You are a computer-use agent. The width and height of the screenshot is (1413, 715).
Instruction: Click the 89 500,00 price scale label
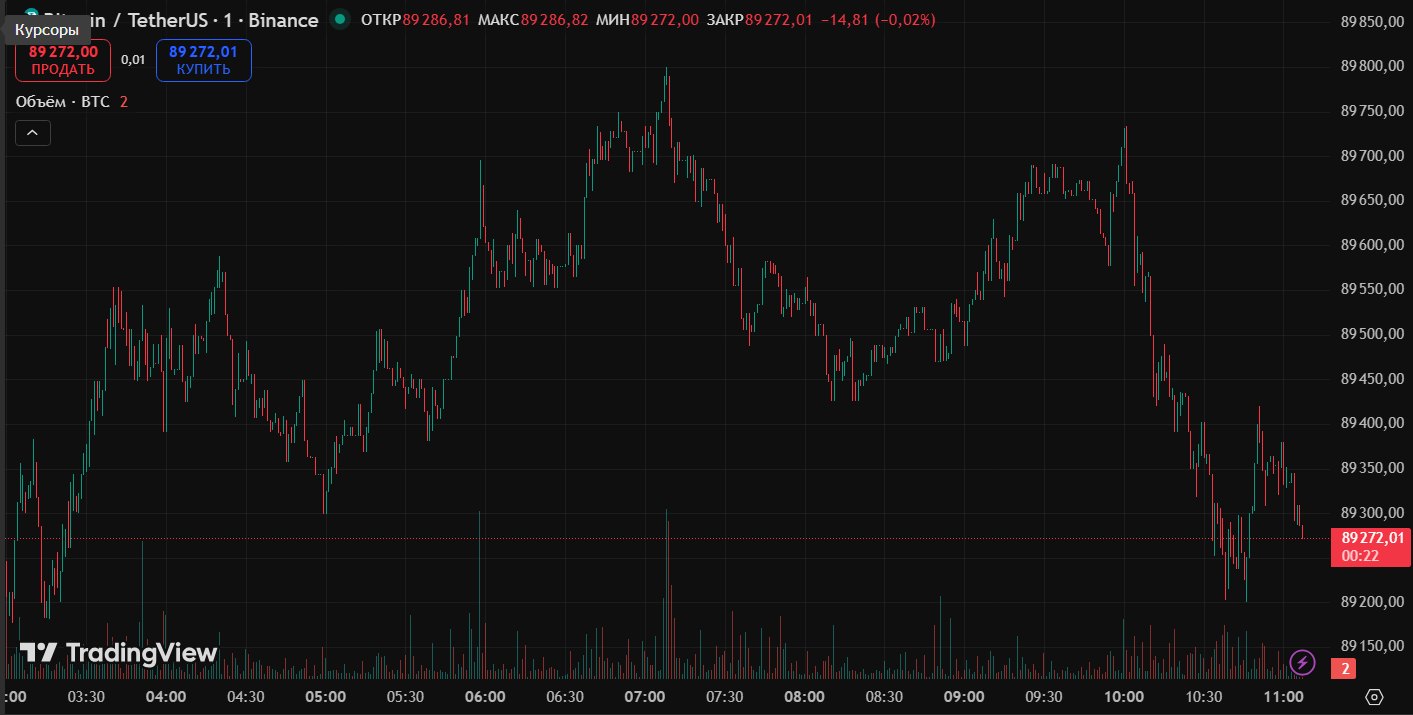(x=1372, y=334)
